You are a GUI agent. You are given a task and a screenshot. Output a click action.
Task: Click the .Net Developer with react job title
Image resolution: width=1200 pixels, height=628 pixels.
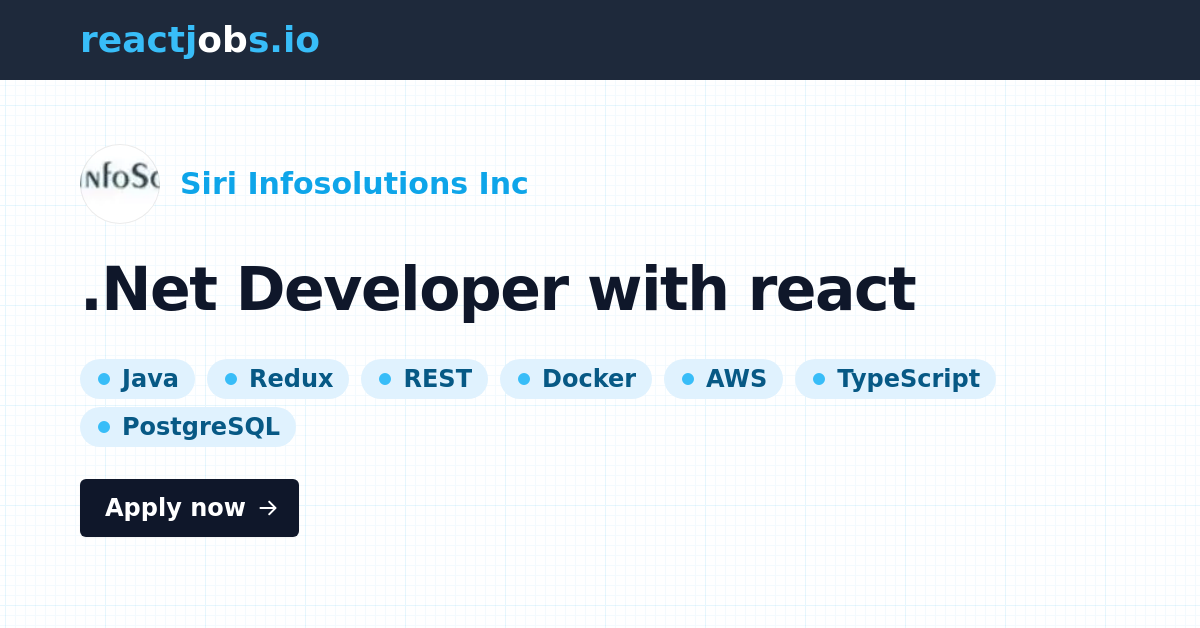(x=500, y=288)
